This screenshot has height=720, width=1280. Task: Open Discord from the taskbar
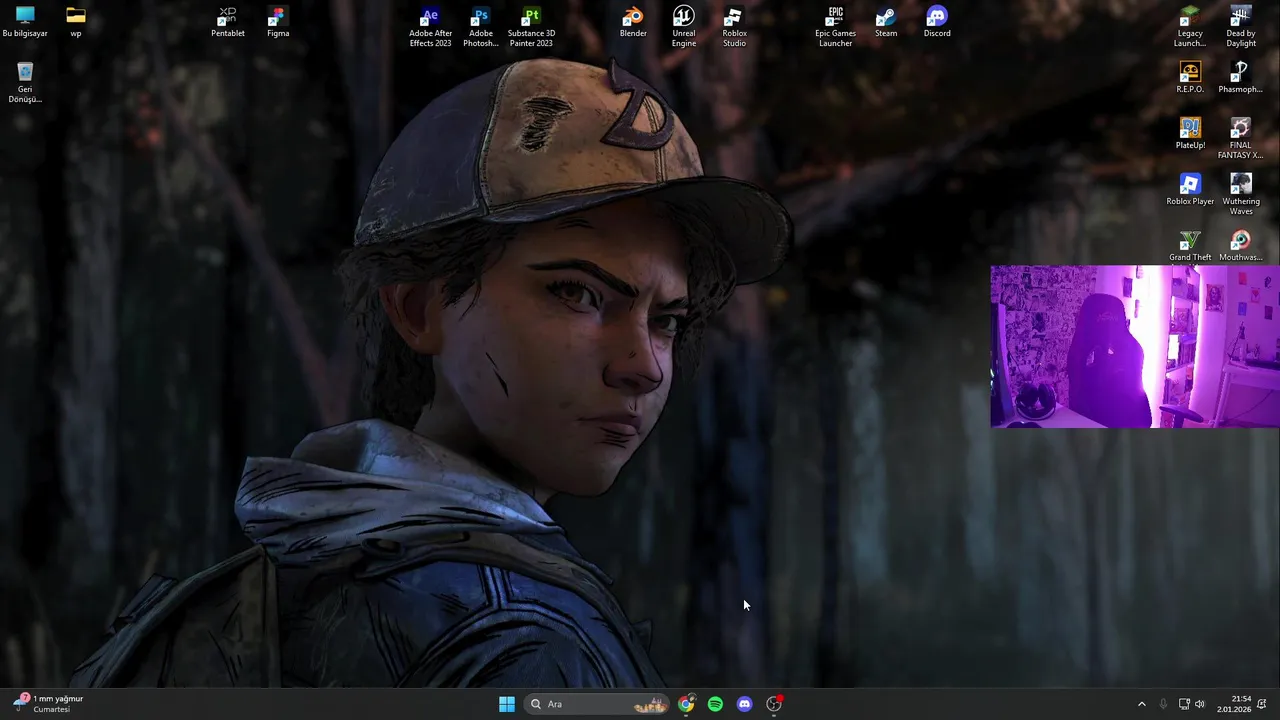pyautogui.click(x=744, y=704)
